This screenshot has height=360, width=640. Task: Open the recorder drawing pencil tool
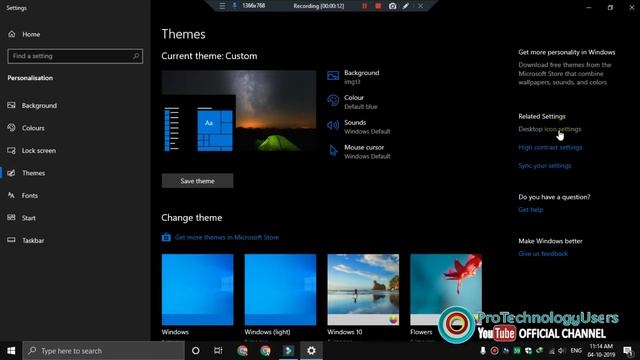click(x=406, y=6)
